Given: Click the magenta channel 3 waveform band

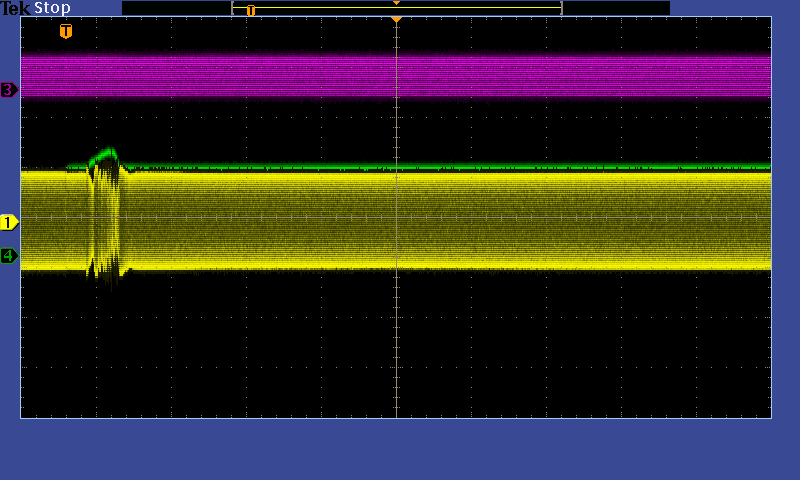Looking at the screenshot, I should click(500, 76).
